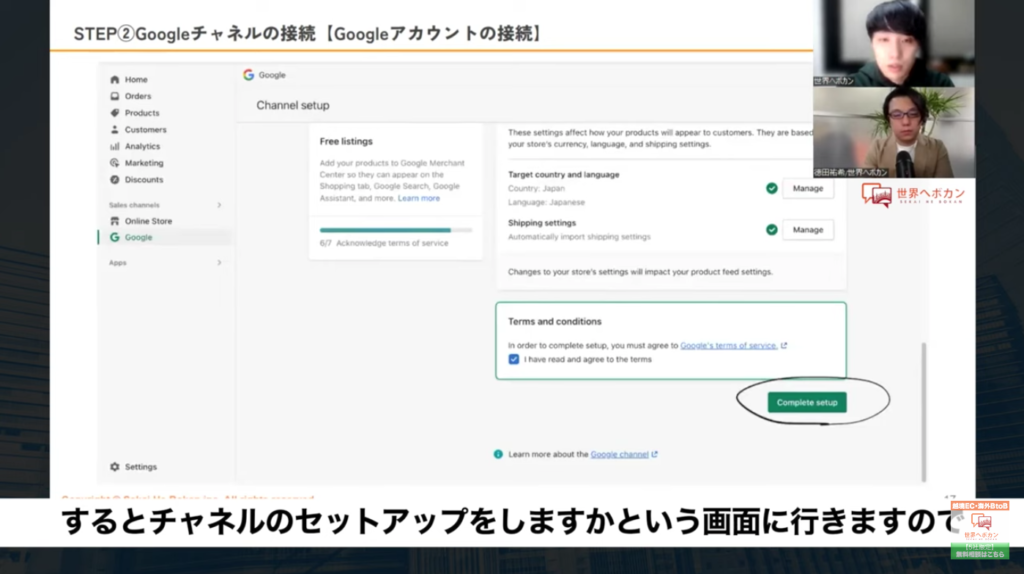Click the top presenter webcam thumbnail
Screen dimensions: 1024x574
click(893, 43)
